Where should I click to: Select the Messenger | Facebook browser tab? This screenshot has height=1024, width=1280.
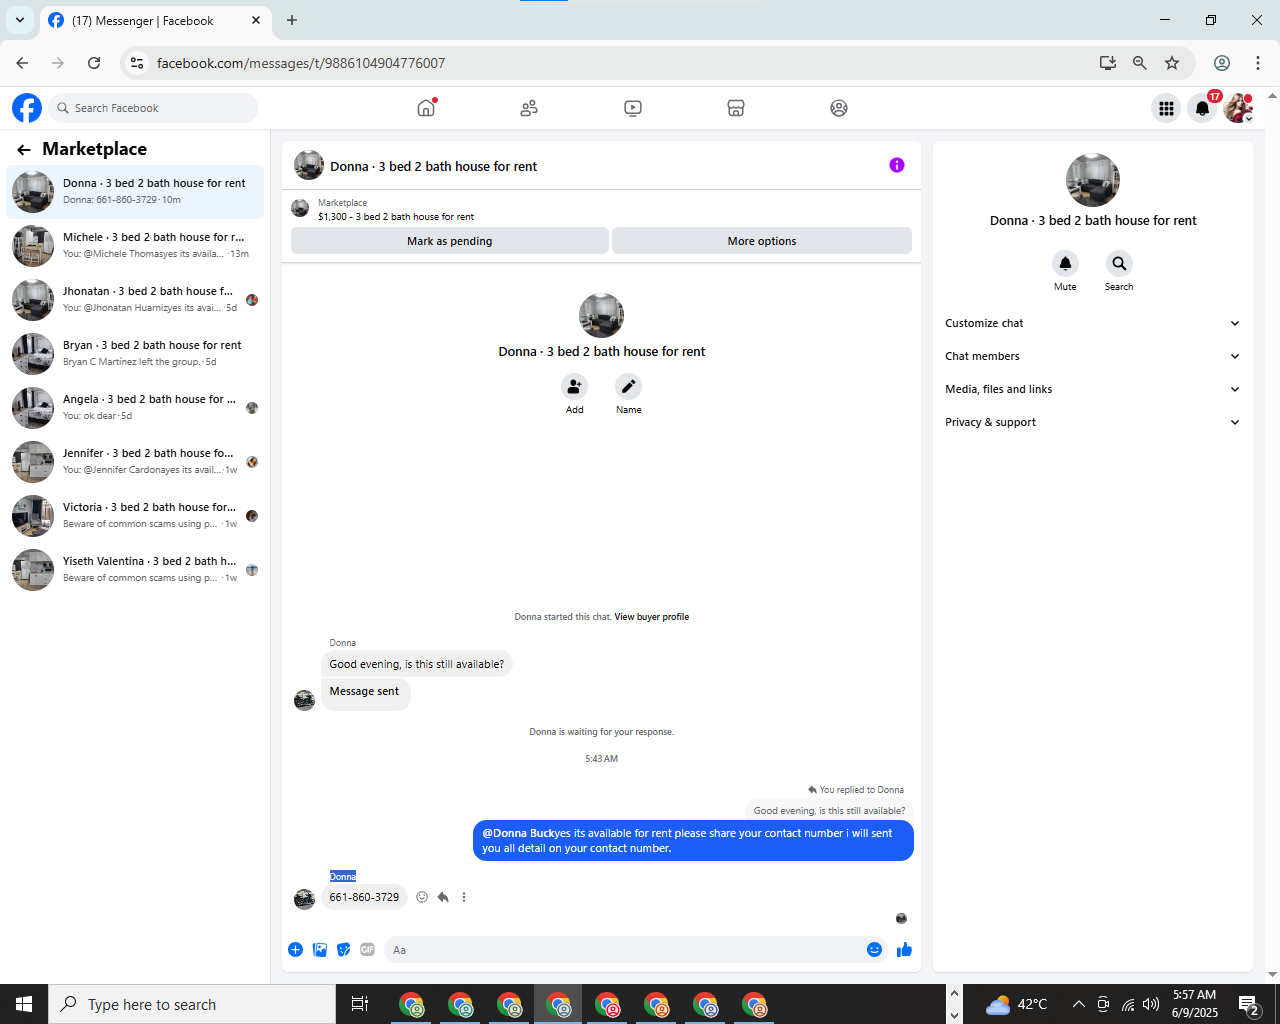pos(155,21)
